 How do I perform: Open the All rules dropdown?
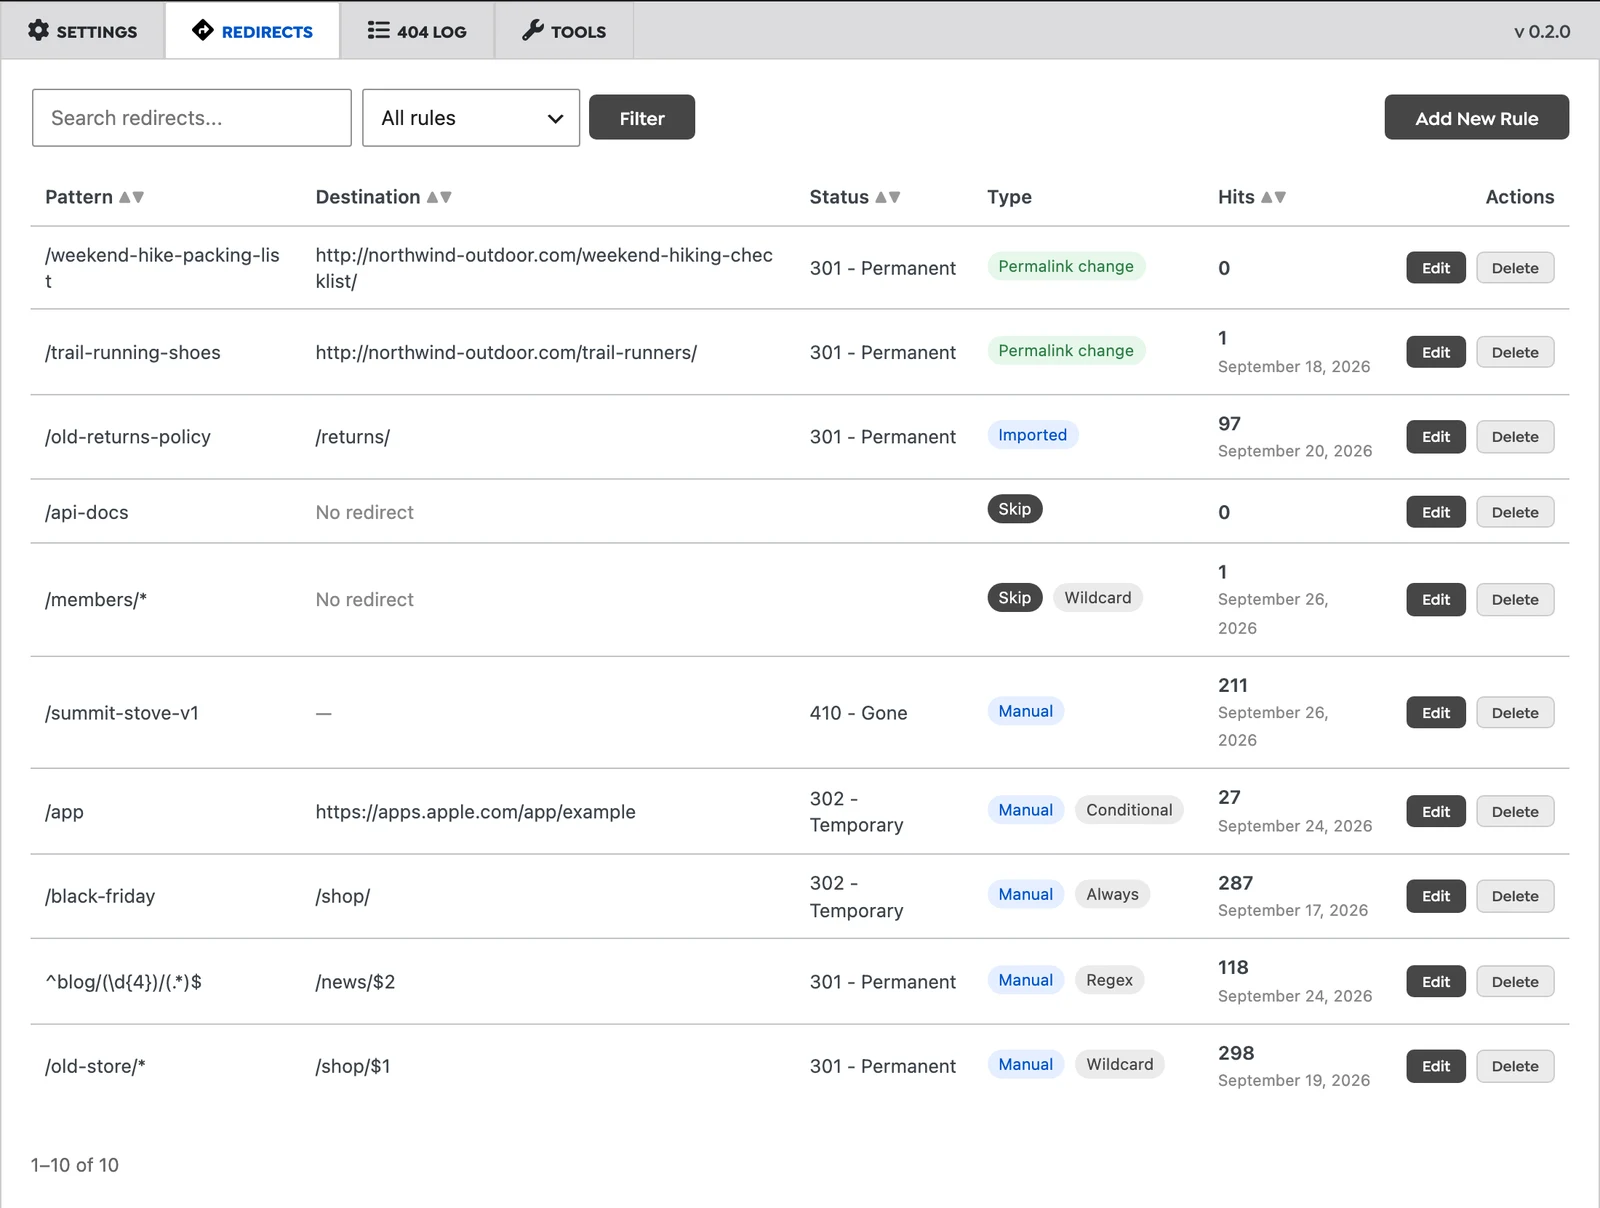[x=471, y=118]
